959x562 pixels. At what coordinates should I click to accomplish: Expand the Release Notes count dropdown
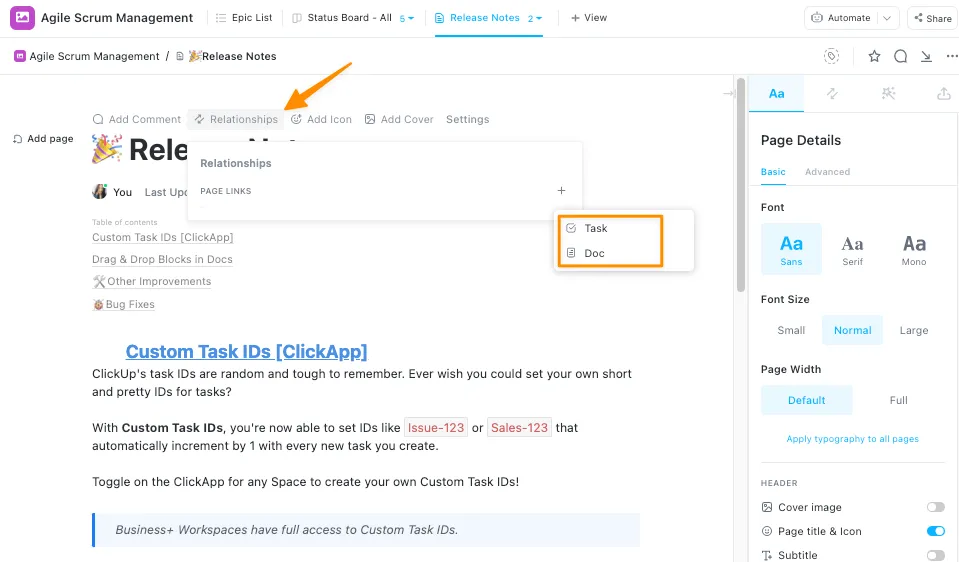click(535, 18)
